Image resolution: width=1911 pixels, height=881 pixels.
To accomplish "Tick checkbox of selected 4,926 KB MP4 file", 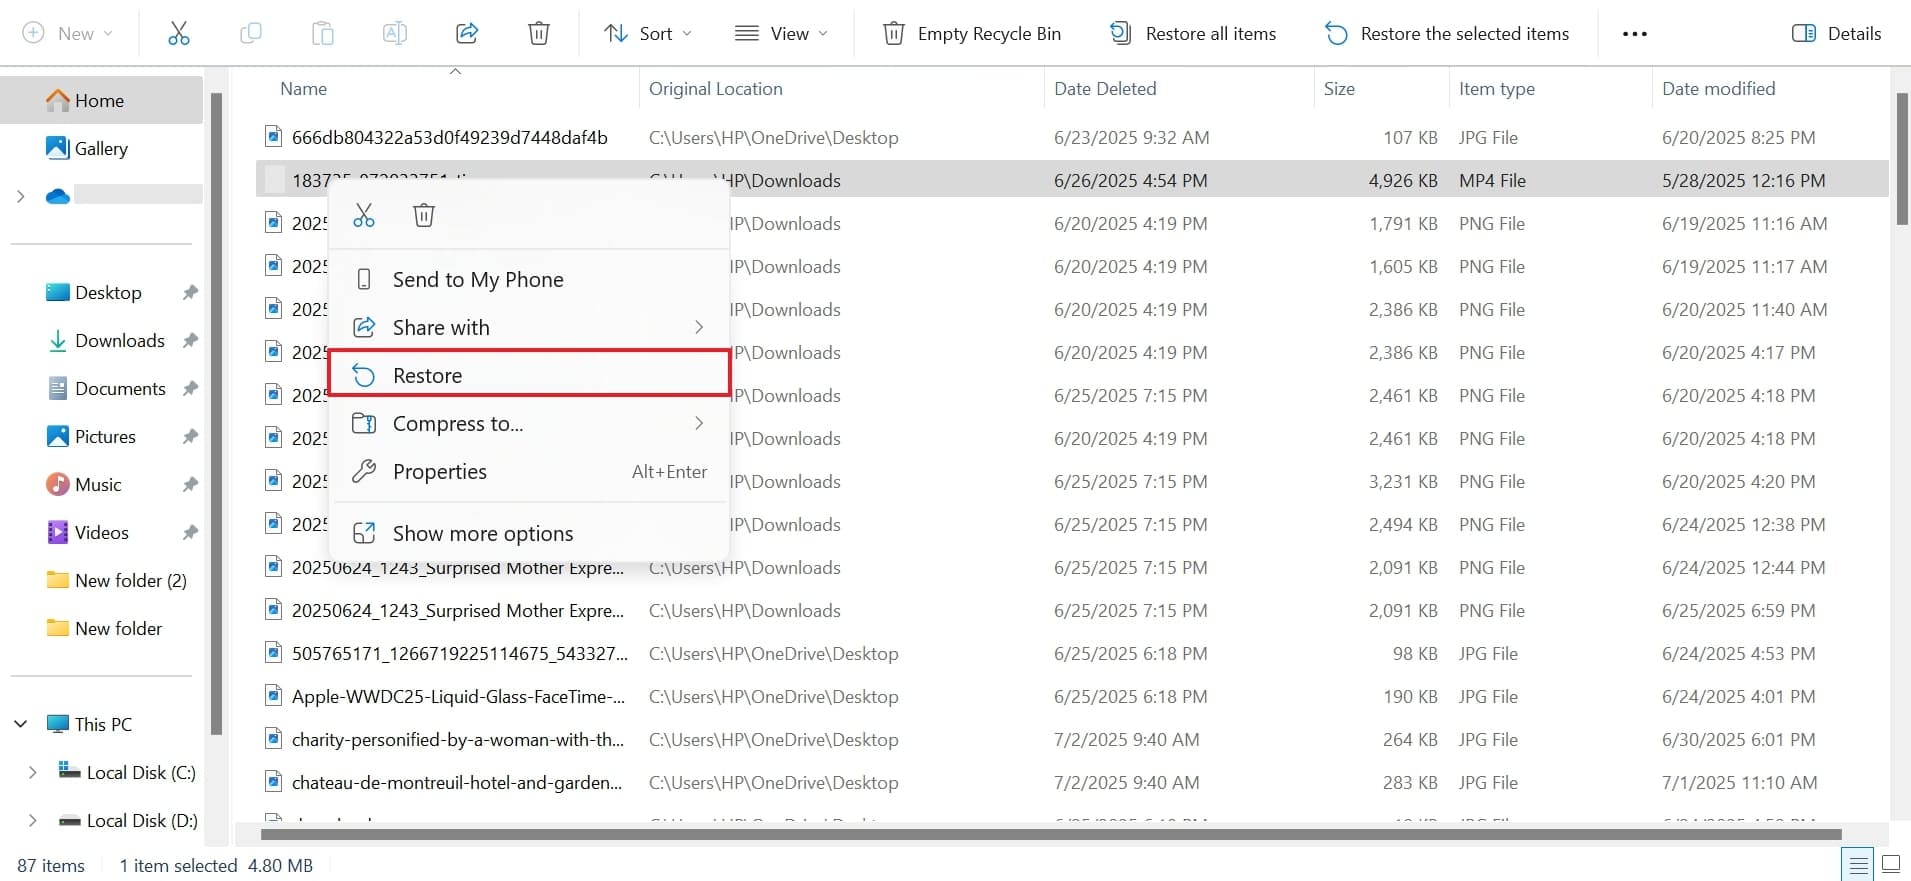I will click(274, 180).
